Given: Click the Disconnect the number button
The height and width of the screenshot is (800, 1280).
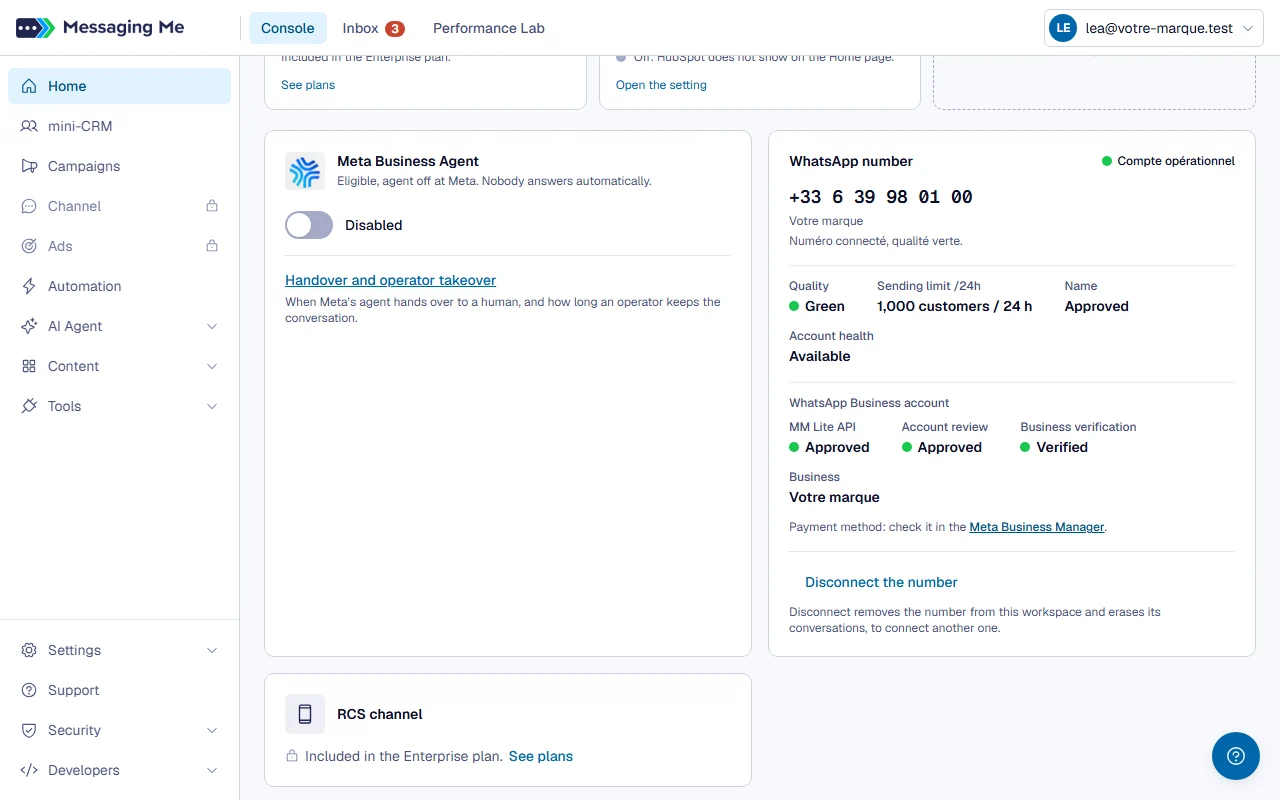Looking at the screenshot, I should [x=881, y=582].
